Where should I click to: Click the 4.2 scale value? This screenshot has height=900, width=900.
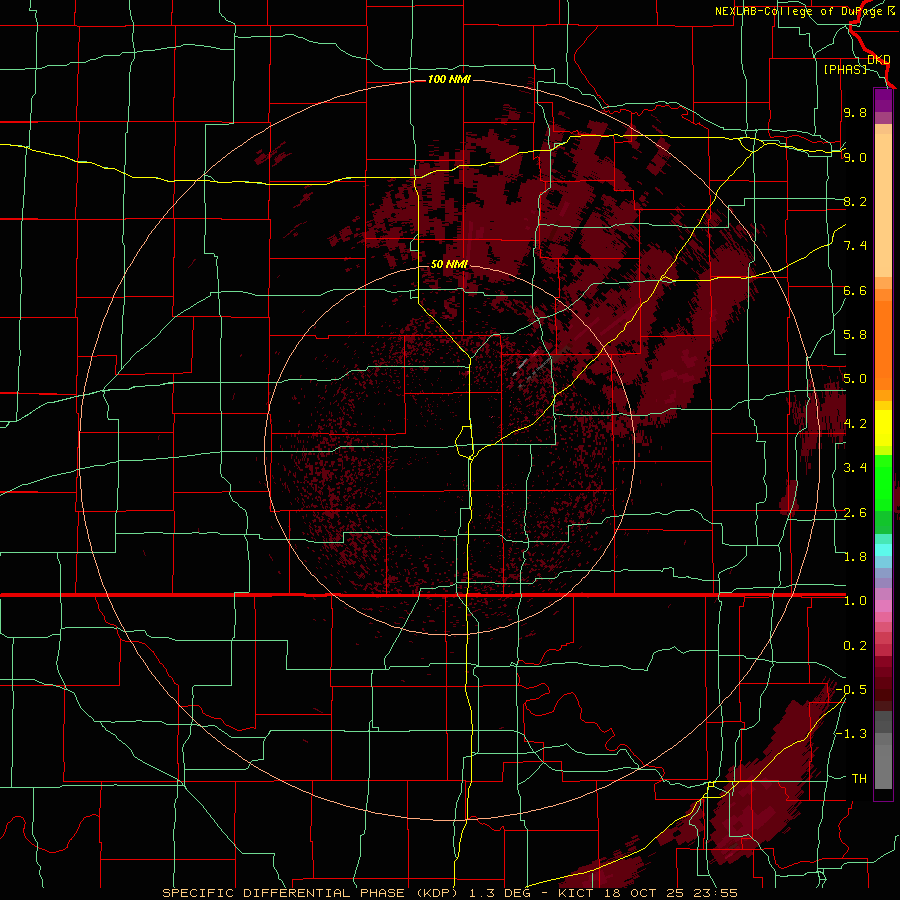pyautogui.click(x=855, y=424)
